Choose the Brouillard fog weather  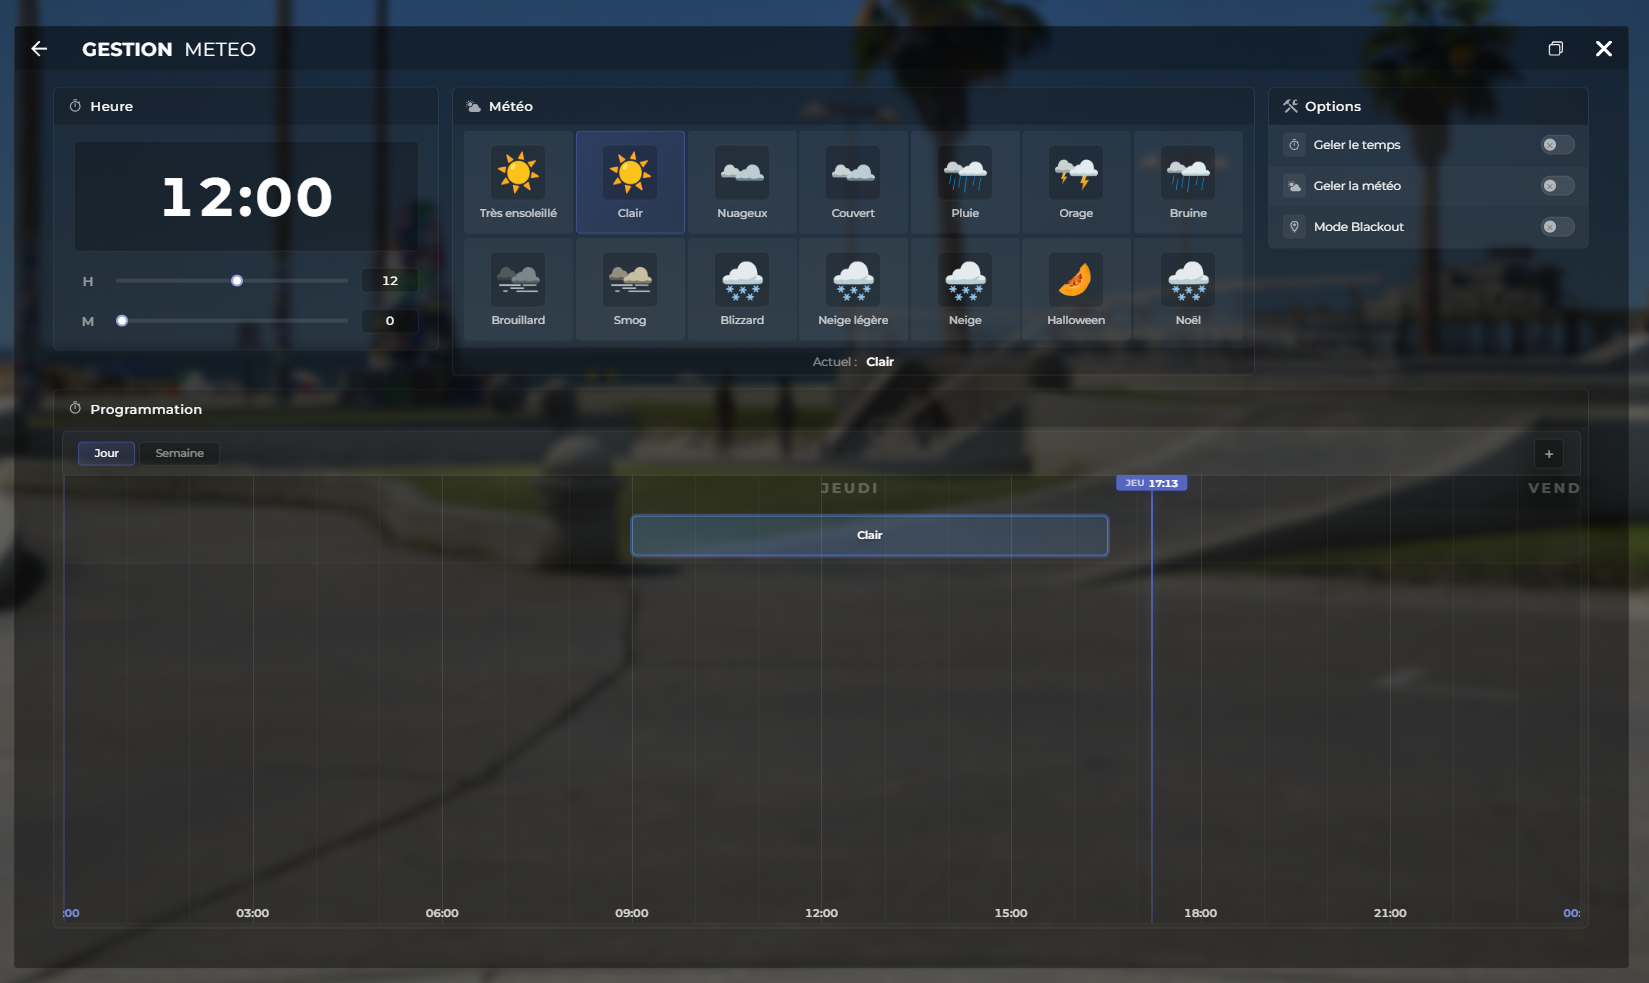click(x=518, y=290)
